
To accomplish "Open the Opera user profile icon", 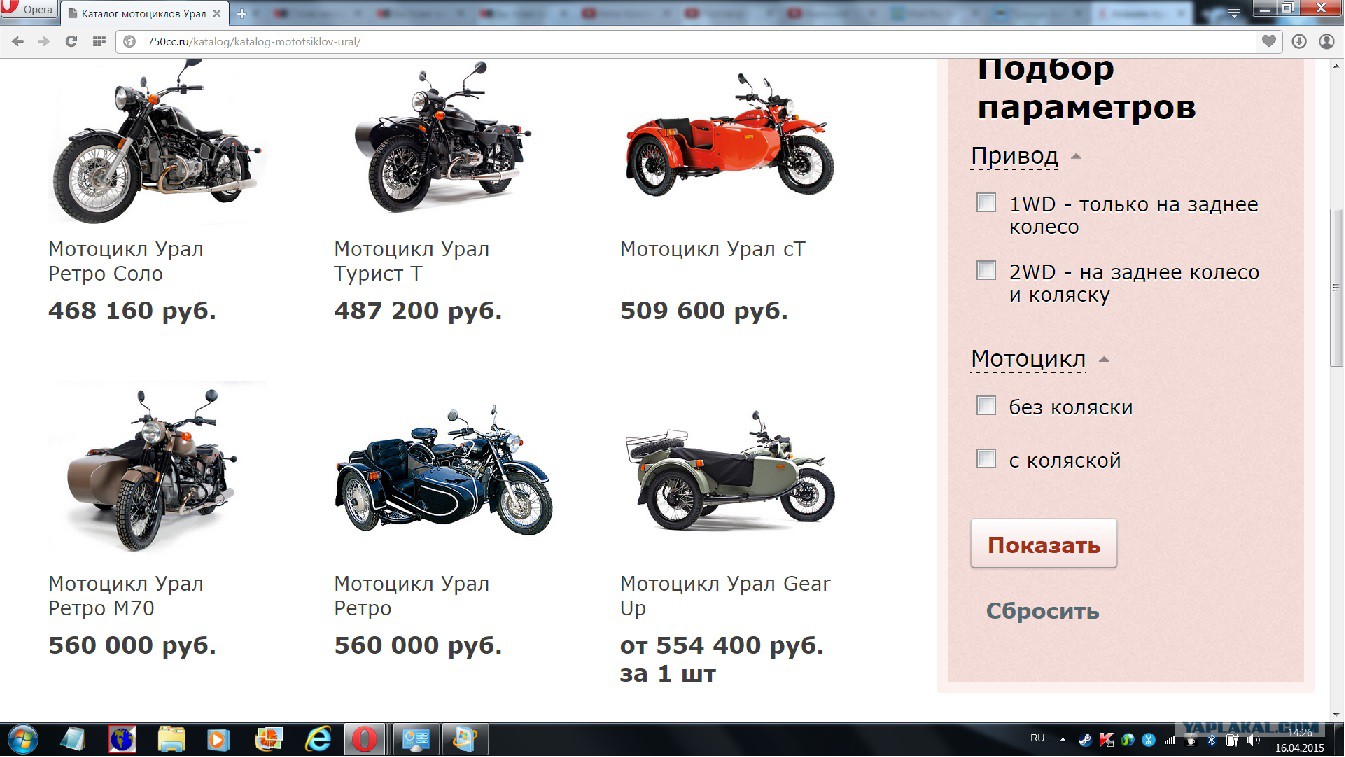I will (x=1327, y=41).
